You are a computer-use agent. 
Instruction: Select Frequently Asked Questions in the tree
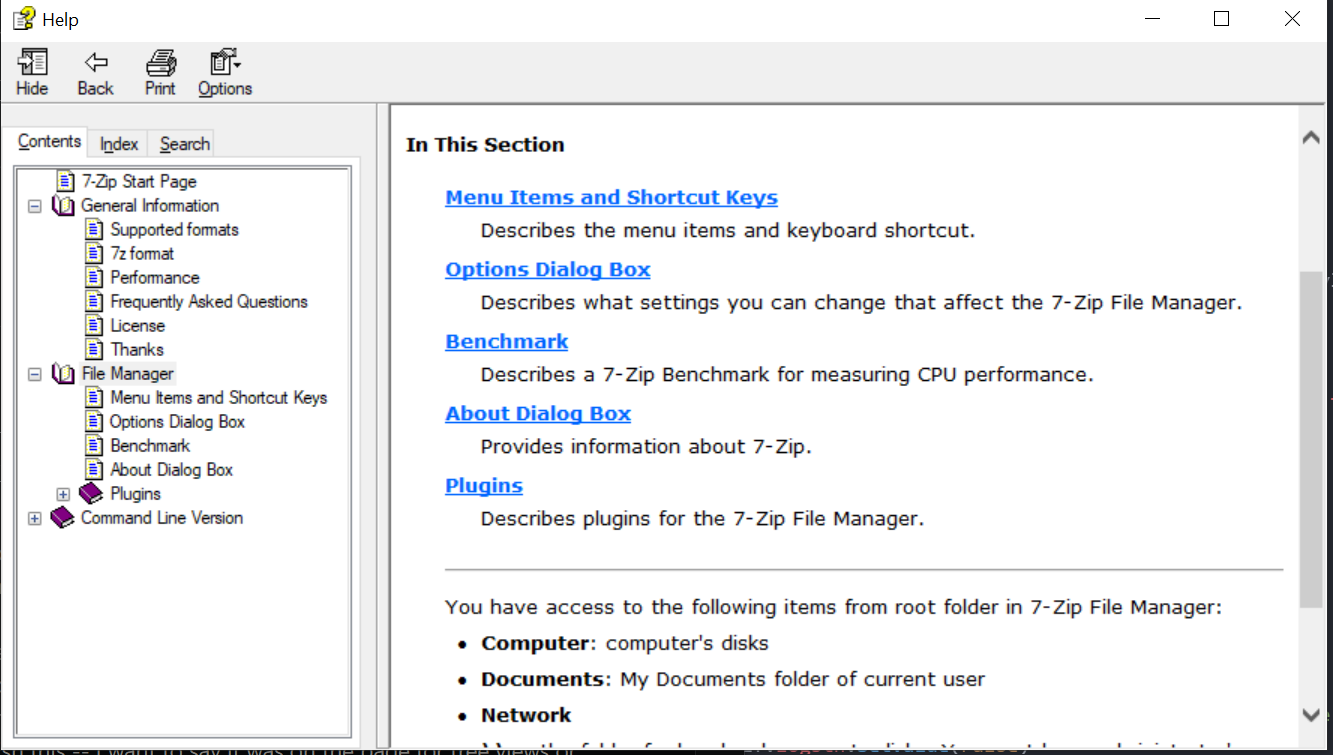[209, 302]
